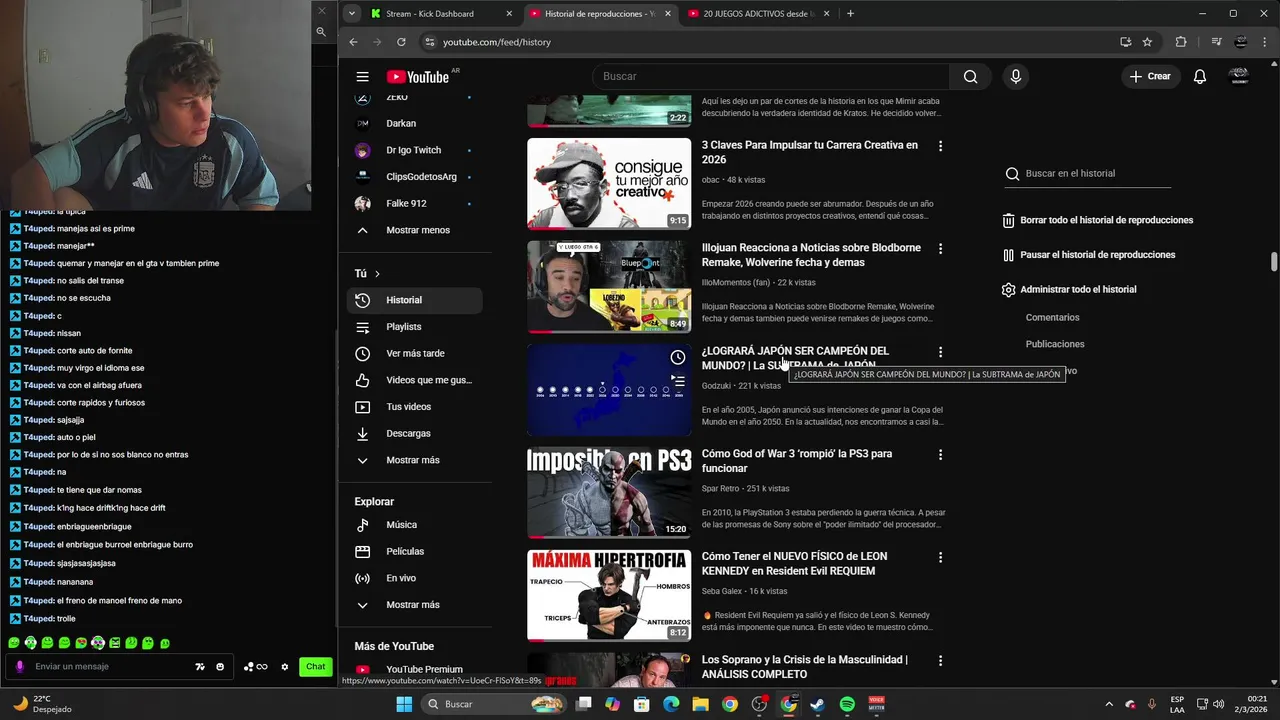Open options menu for '3 Claves Para Impulsar' video
Viewport: 1280px width, 720px height.
click(940, 146)
